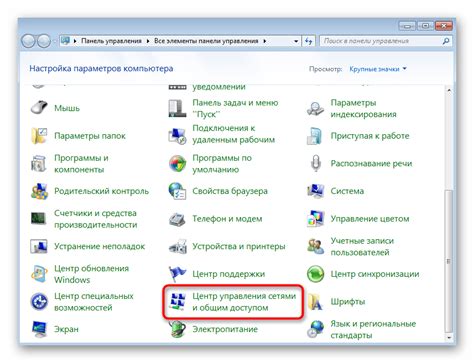Click Устройства и принтеры icon
This screenshot has height=363, width=474.
tap(177, 246)
